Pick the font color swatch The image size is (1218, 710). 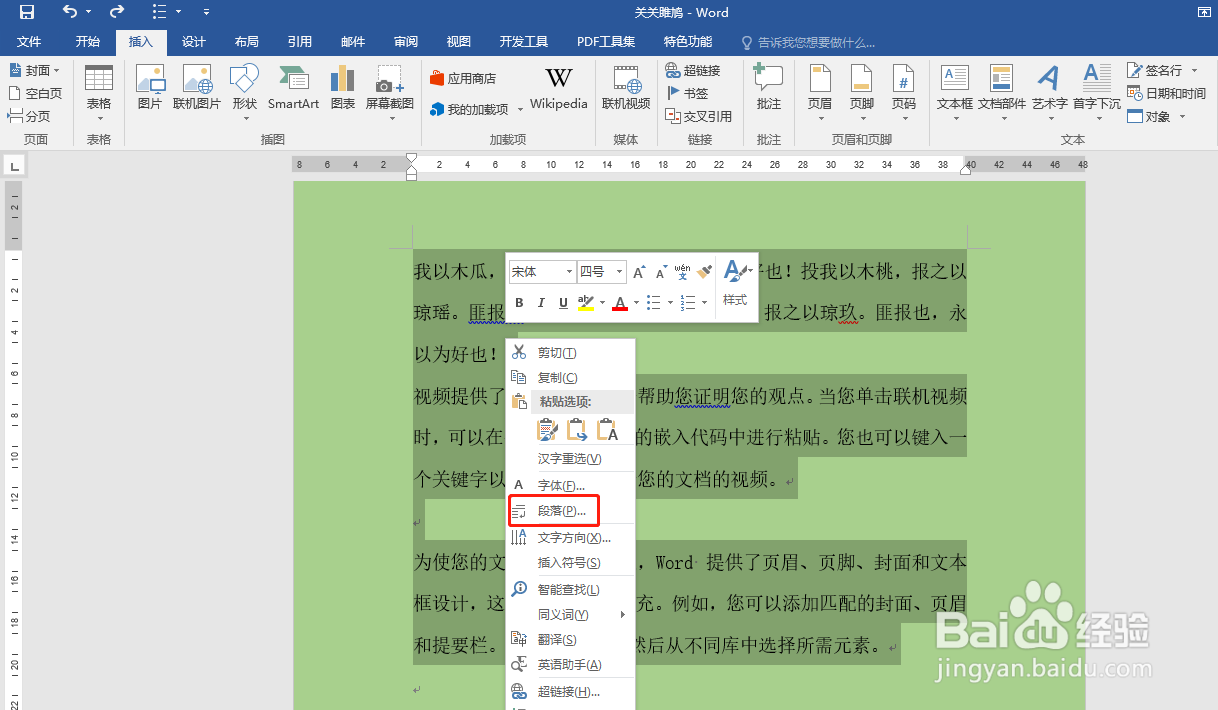coord(619,303)
